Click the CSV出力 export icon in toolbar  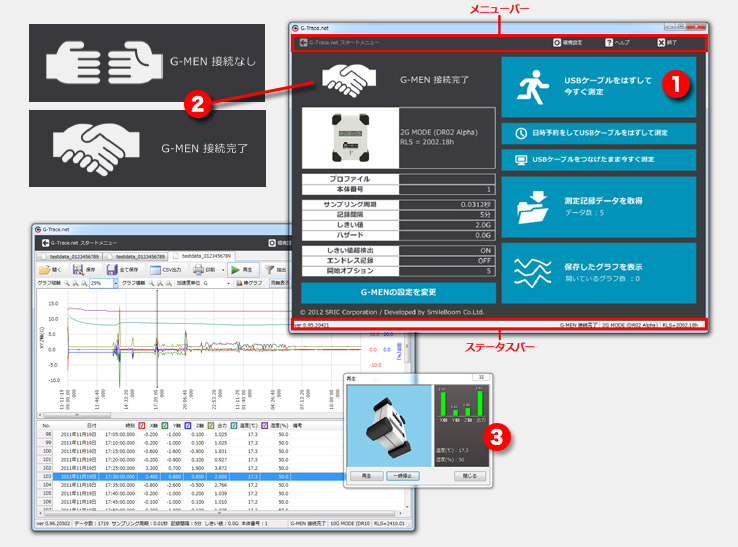click(x=157, y=270)
